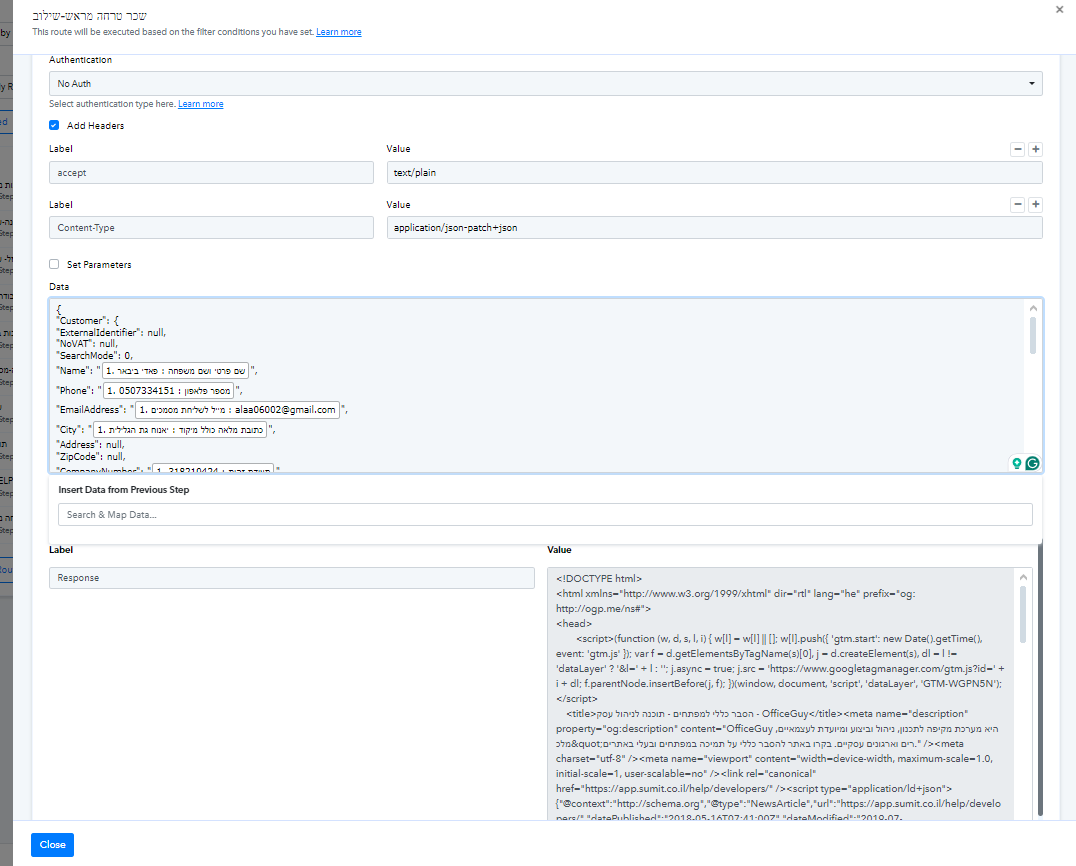
Task: Enable the Set Parameters checkbox
Action: 54,264
